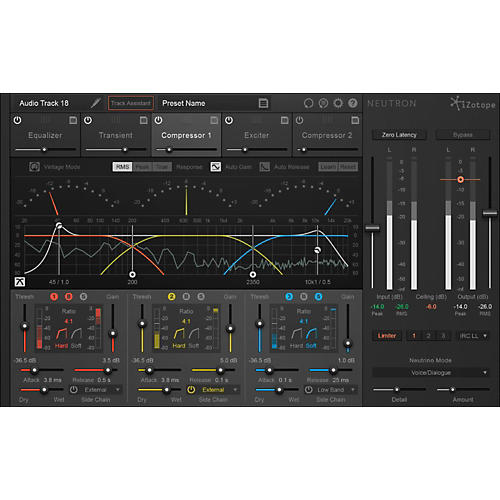Click the Auto Release icon

[265, 167]
